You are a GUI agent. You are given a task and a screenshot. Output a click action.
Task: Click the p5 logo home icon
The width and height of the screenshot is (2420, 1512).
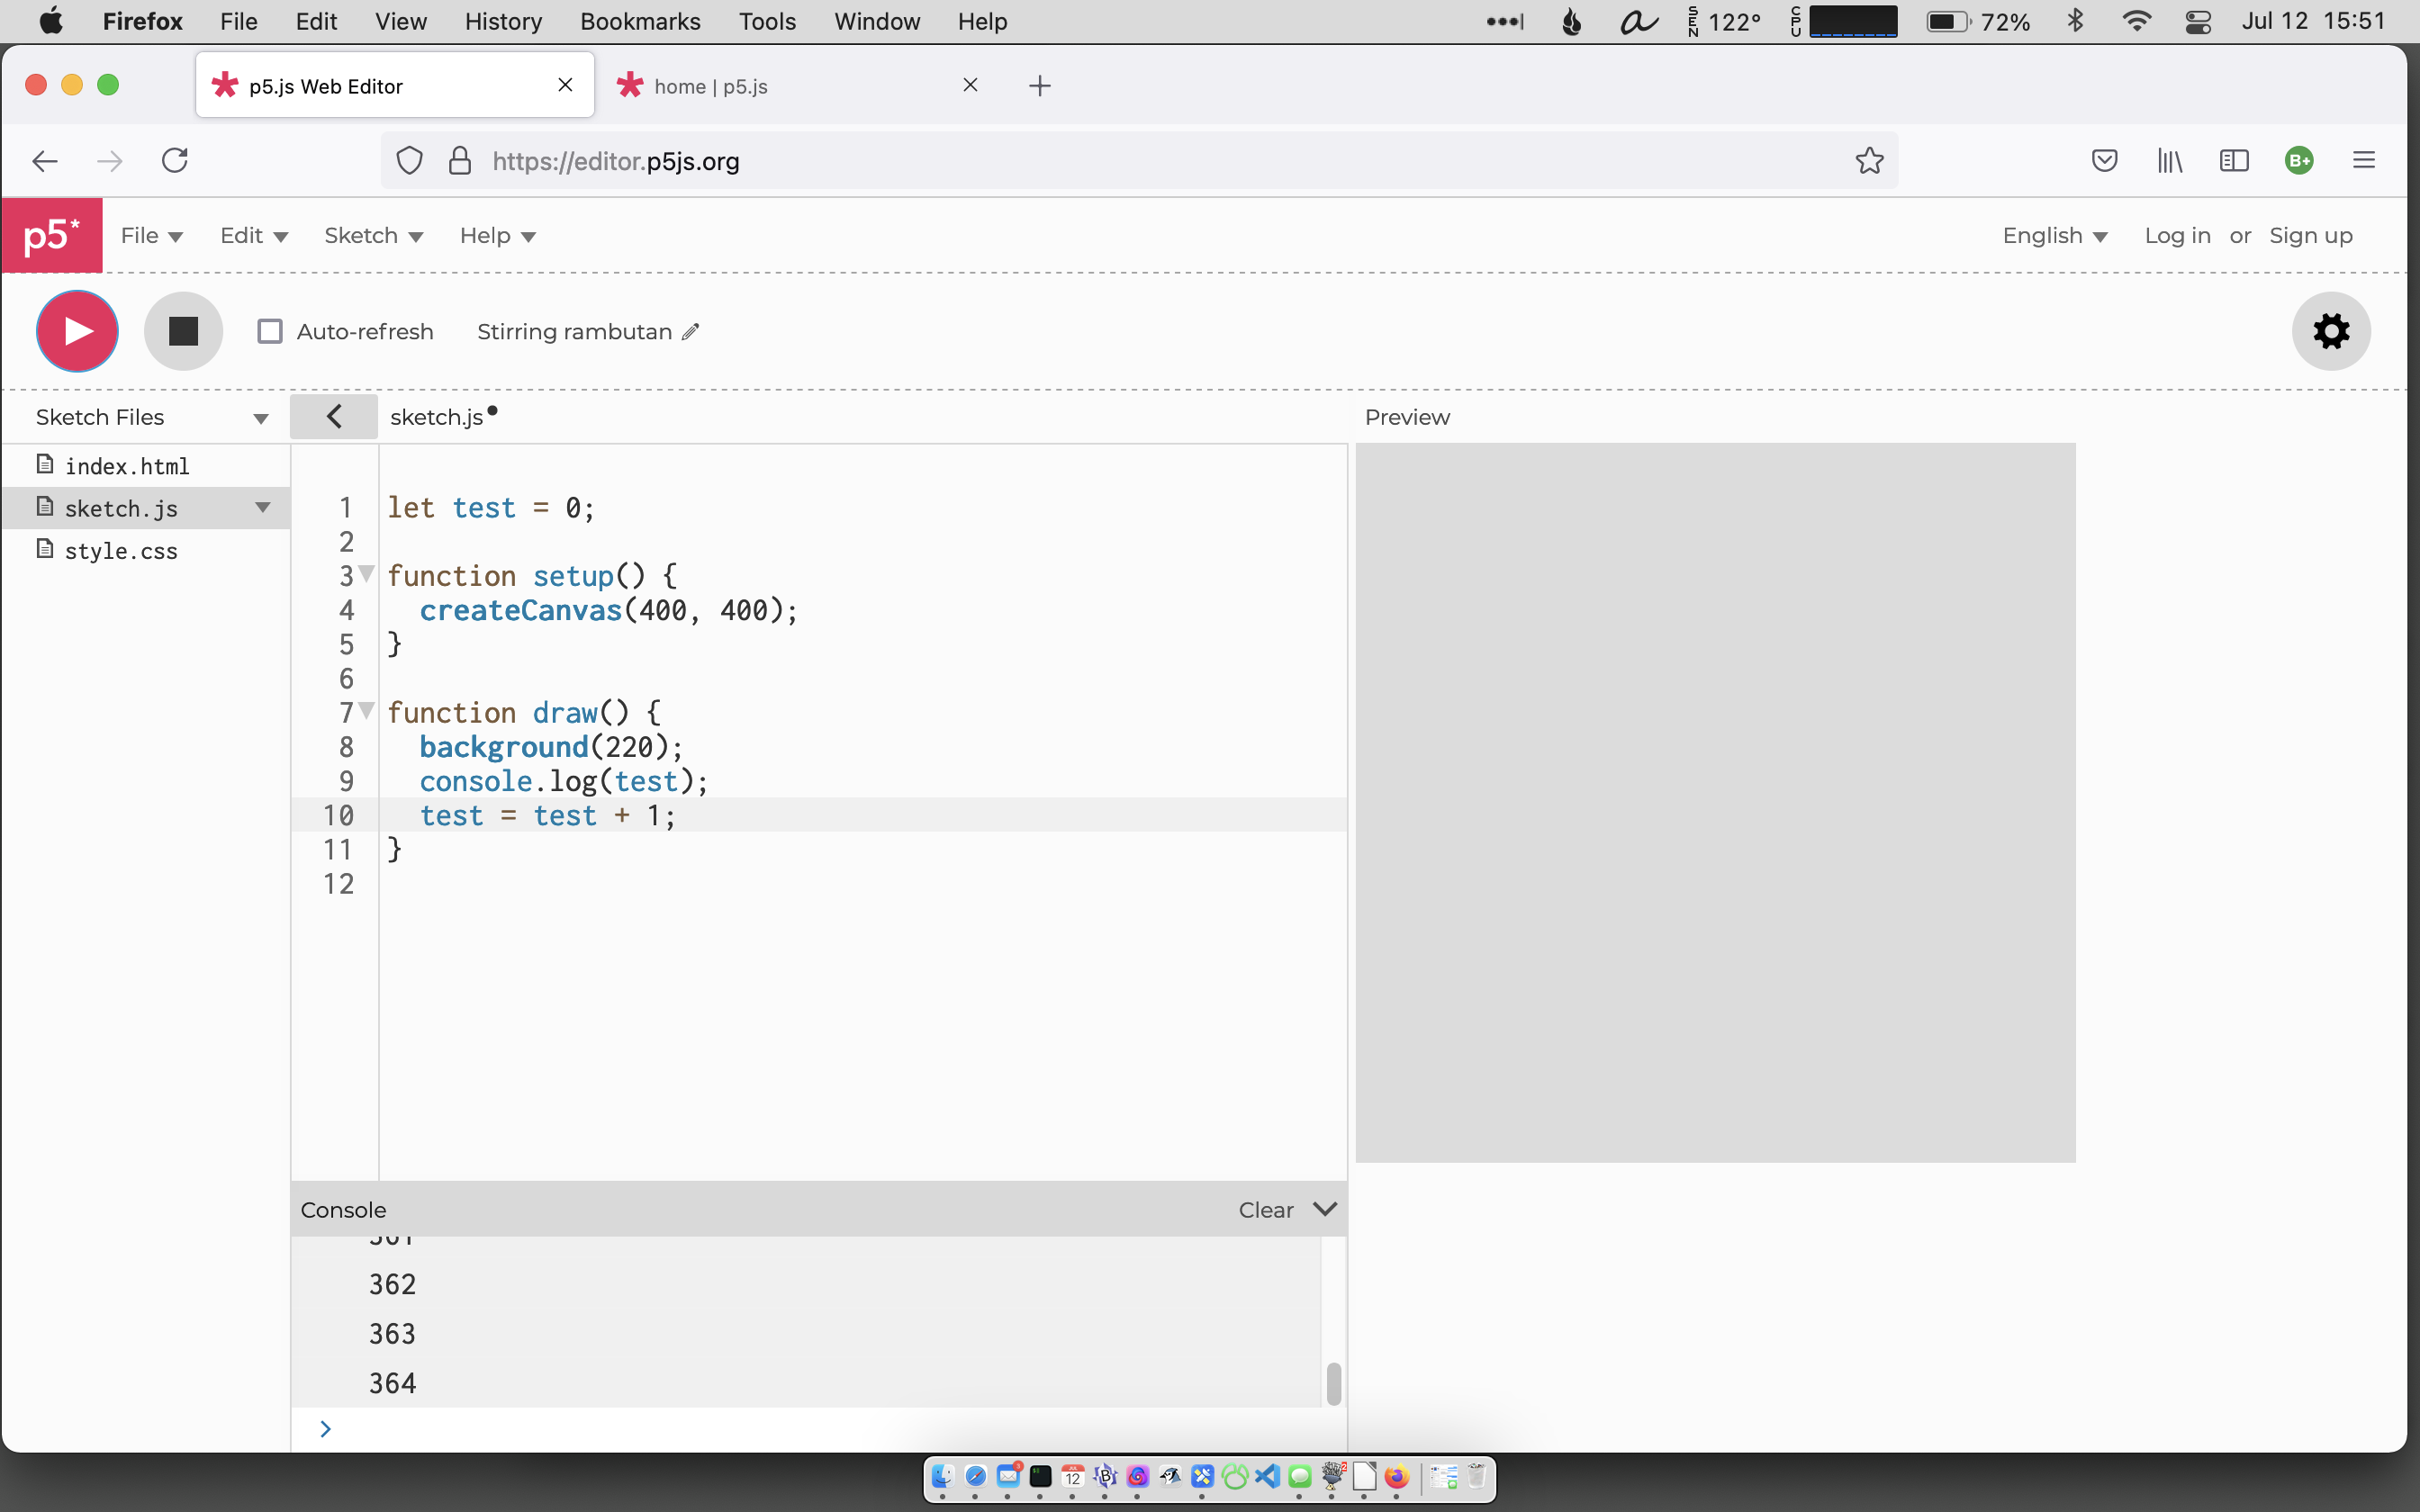52,236
